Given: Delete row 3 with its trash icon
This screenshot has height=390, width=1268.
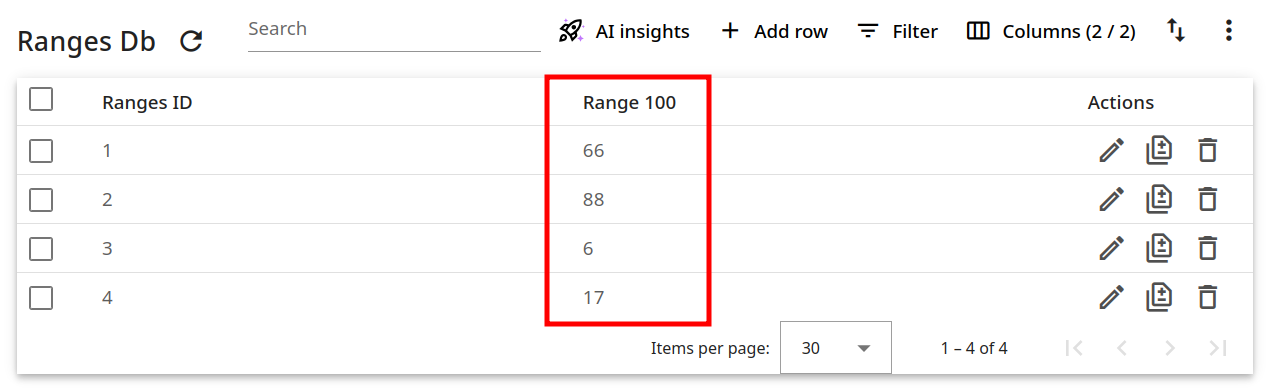Looking at the screenshot, I should pyautogui.click(x=1208, y=248).
